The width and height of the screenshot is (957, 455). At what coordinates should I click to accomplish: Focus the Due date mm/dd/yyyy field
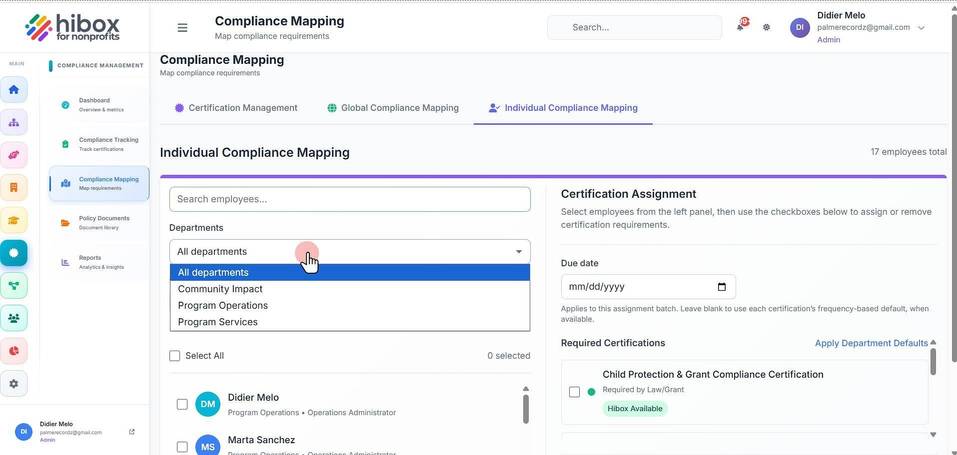(x=648, y=287)
